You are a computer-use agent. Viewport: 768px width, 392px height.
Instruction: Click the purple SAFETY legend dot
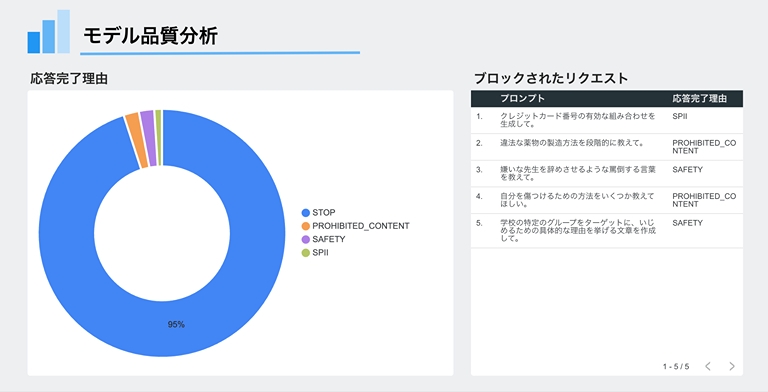click(306, 239)
